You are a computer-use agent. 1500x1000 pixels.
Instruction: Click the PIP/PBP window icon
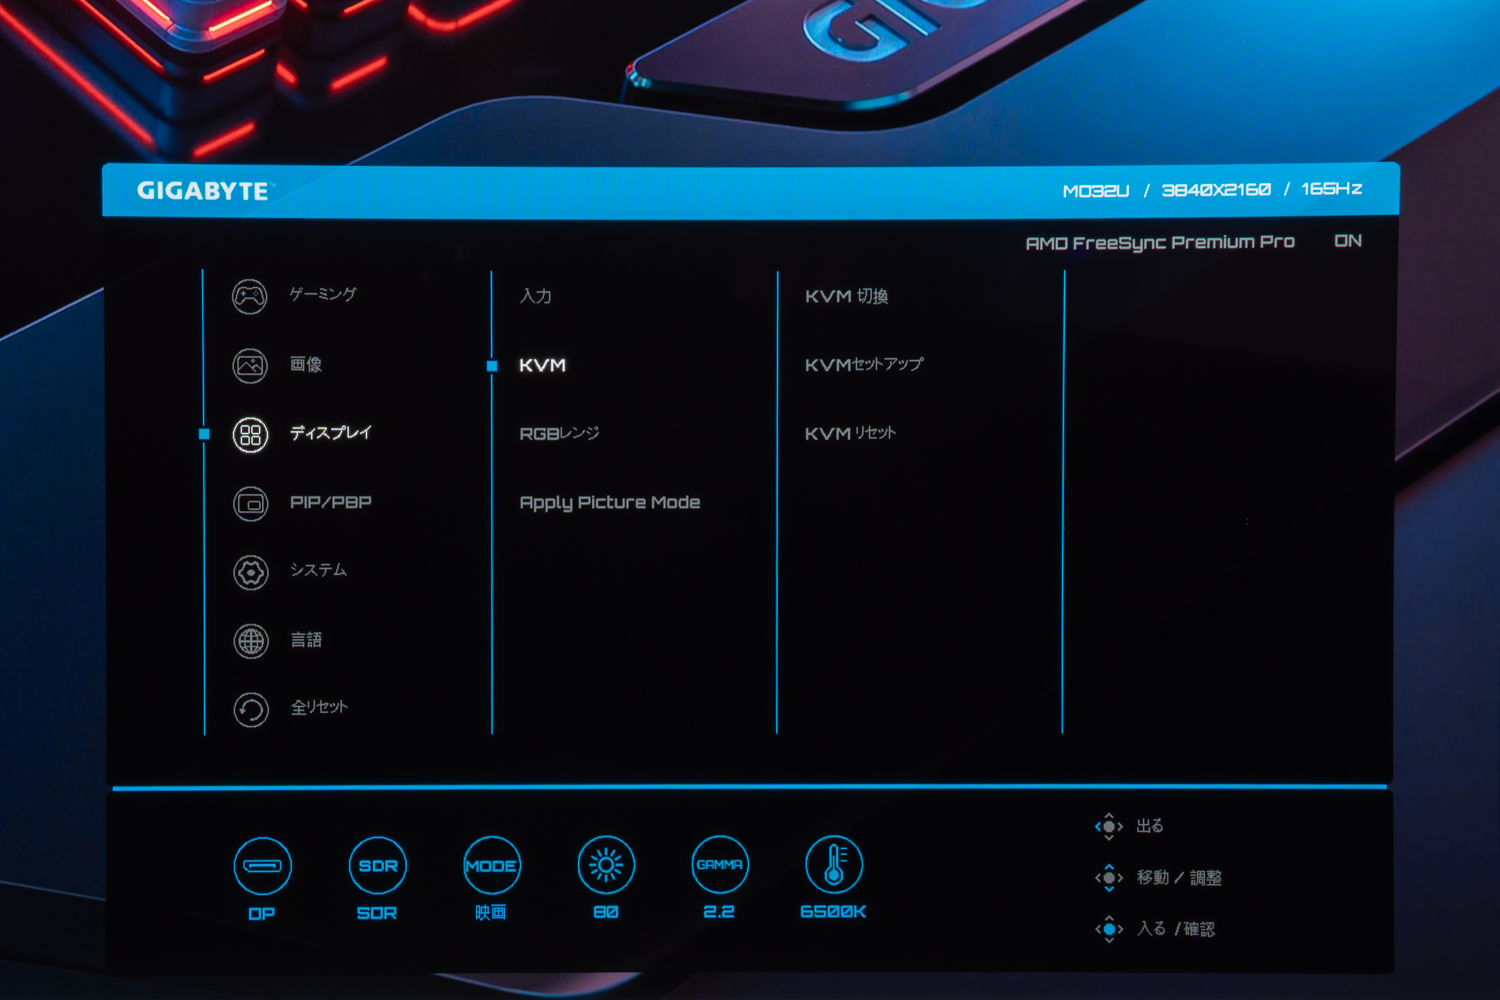(x=250, y=503)
